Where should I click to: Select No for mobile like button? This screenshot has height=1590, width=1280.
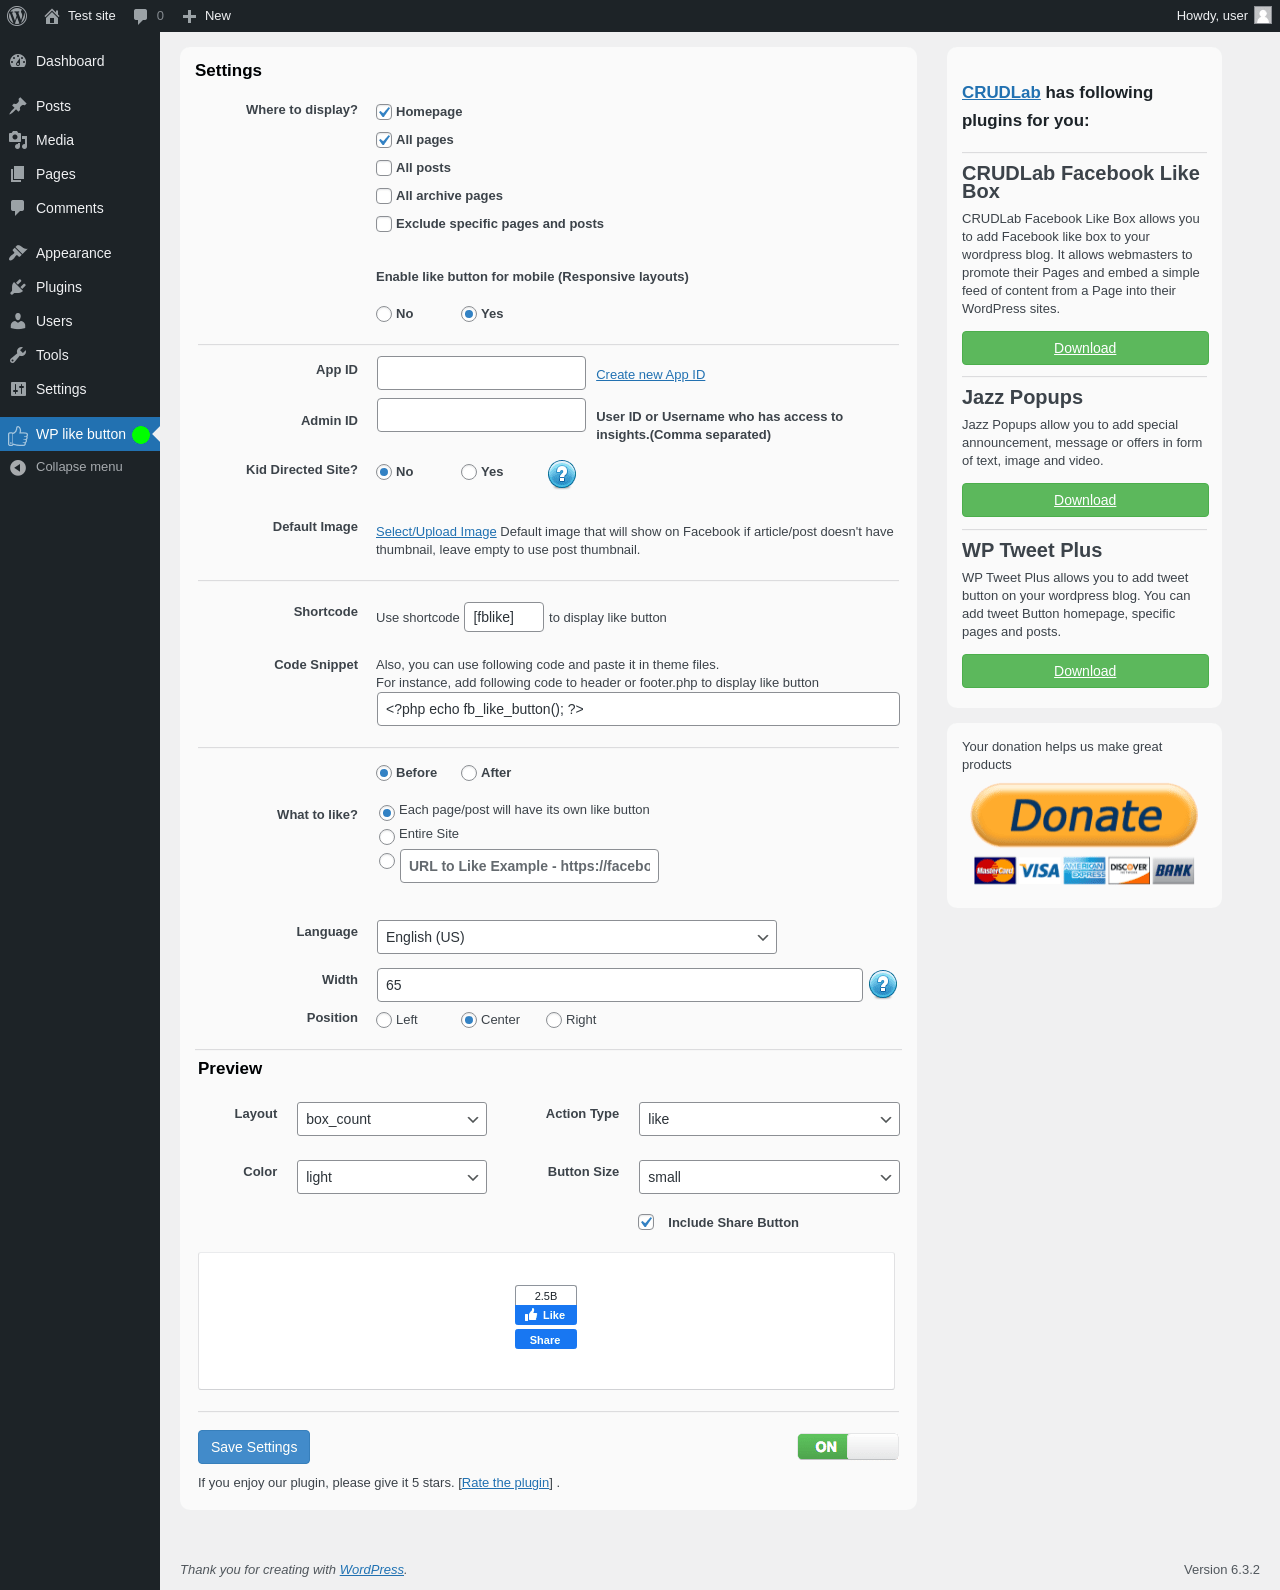click(x=384, y=314)
